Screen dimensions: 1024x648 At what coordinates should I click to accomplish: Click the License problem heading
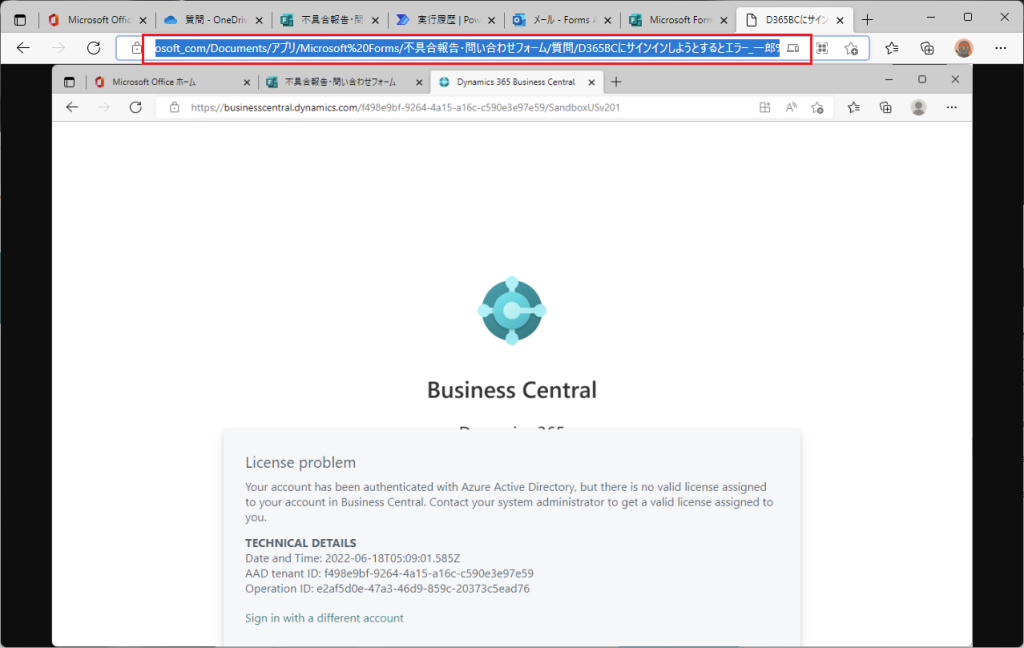(300, 462)
